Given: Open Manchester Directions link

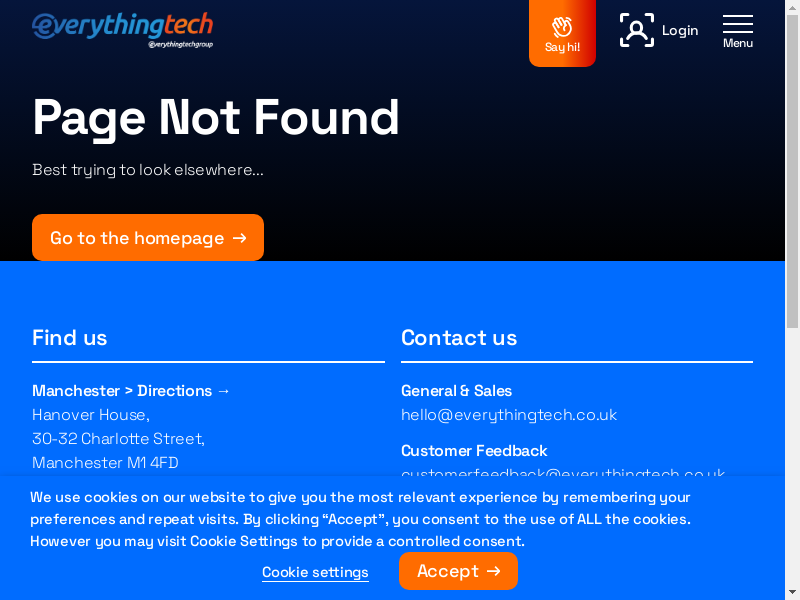Looking at the screenshot, I should coord(131,391).
